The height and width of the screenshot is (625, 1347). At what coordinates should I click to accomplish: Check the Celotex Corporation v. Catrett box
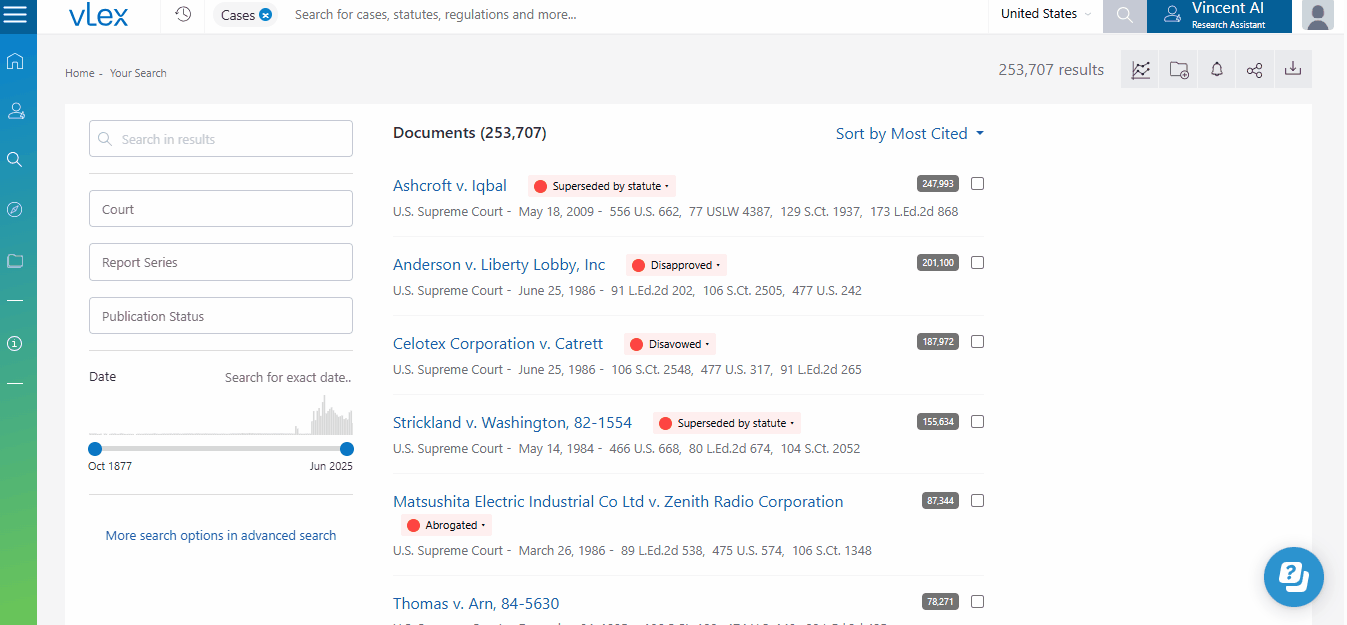[978, 342]
